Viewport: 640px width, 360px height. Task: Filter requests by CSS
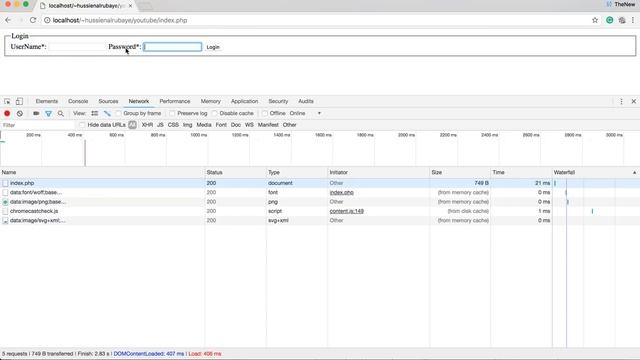click(173, 125)
